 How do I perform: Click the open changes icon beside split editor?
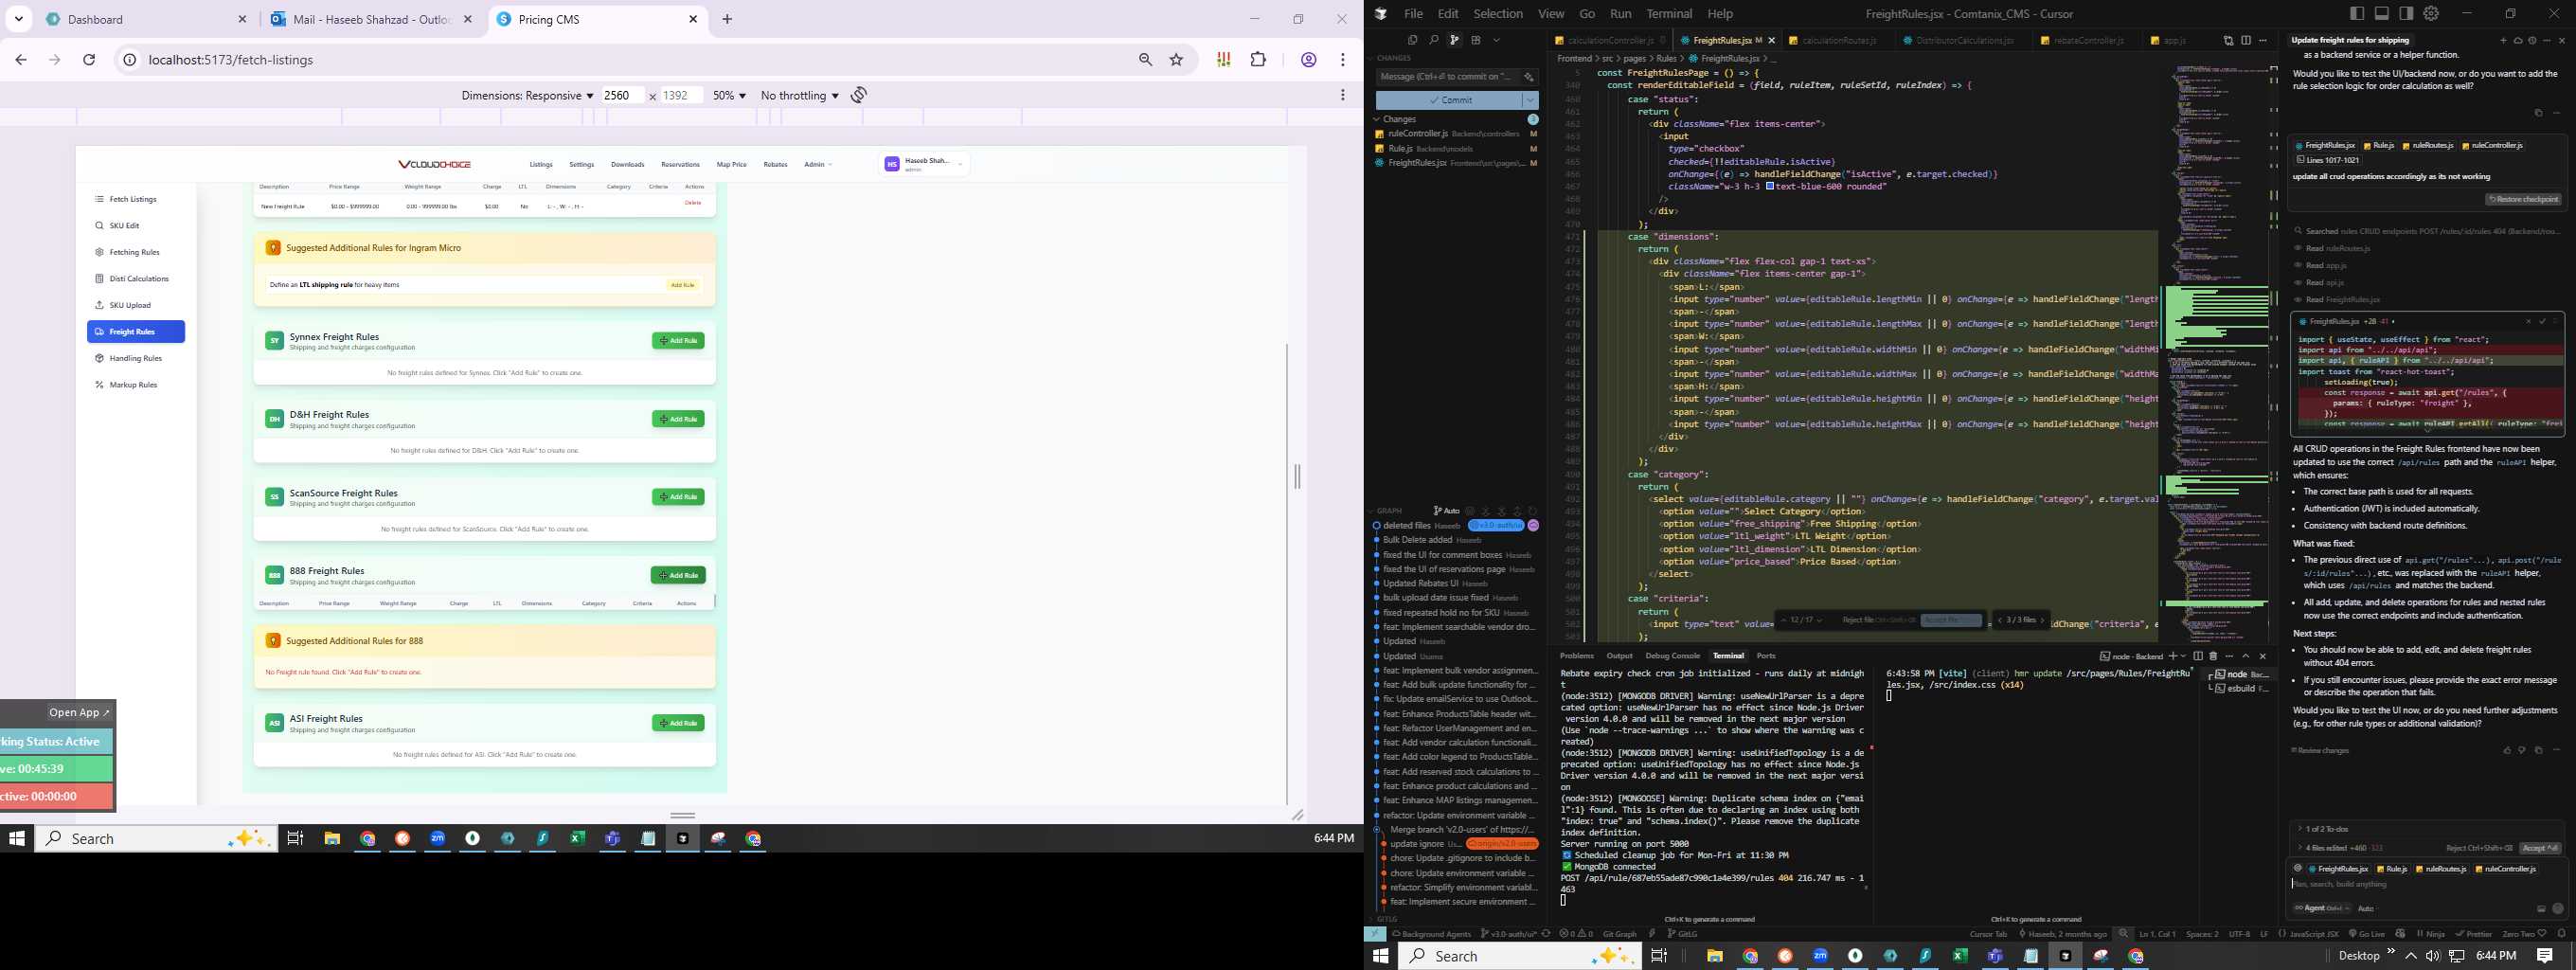coord(2229,41)
